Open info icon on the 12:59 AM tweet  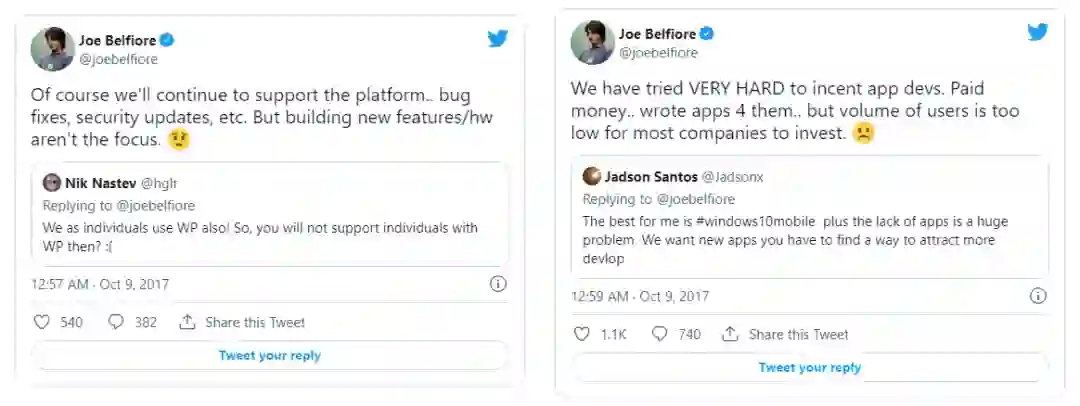[1038, 296]
